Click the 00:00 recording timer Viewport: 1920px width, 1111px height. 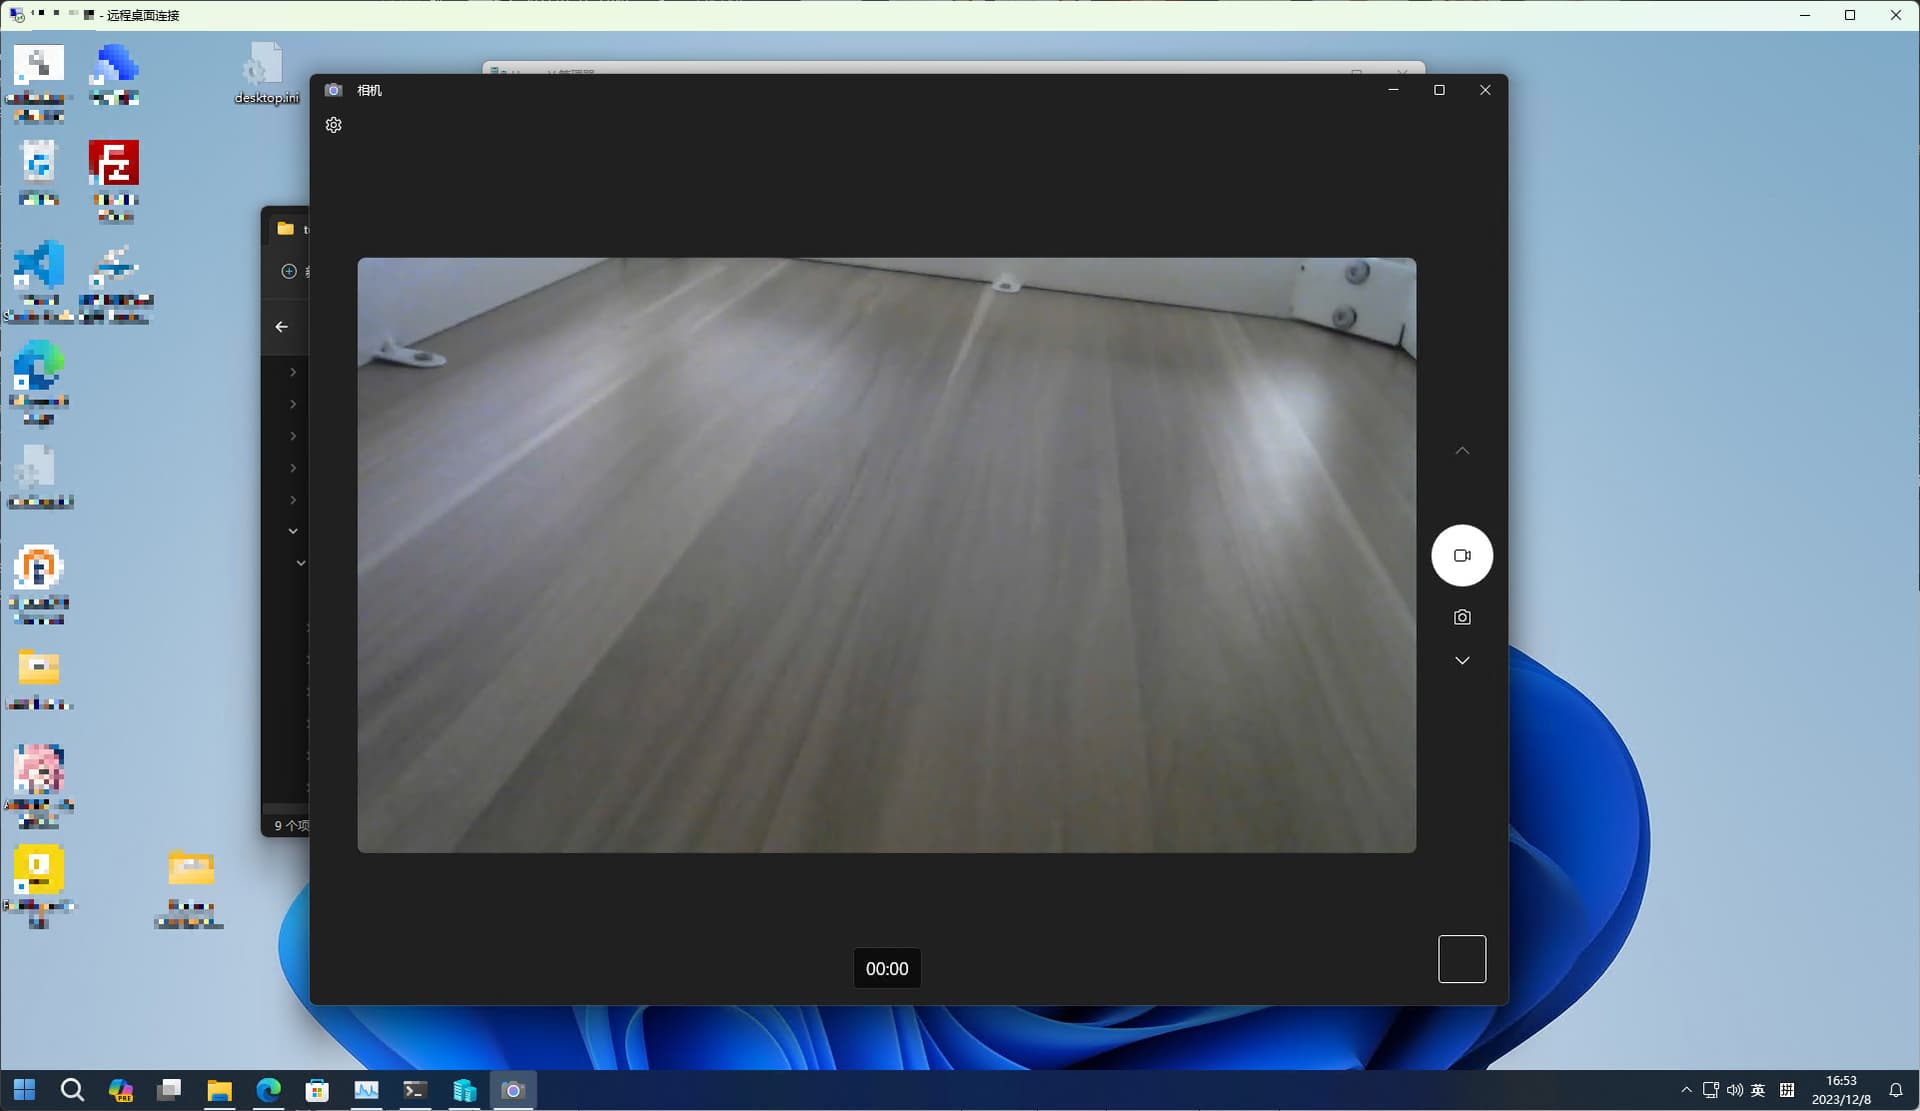886,968
